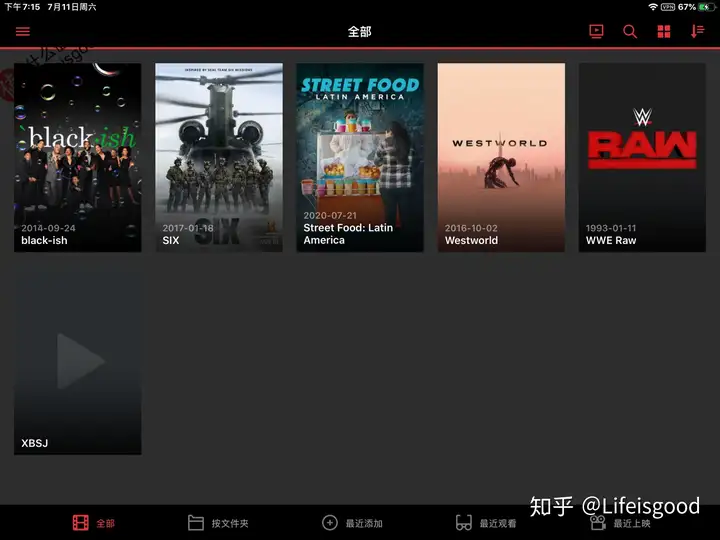
Task: Click the date 1993-01-11
Action: click(611, 228)
